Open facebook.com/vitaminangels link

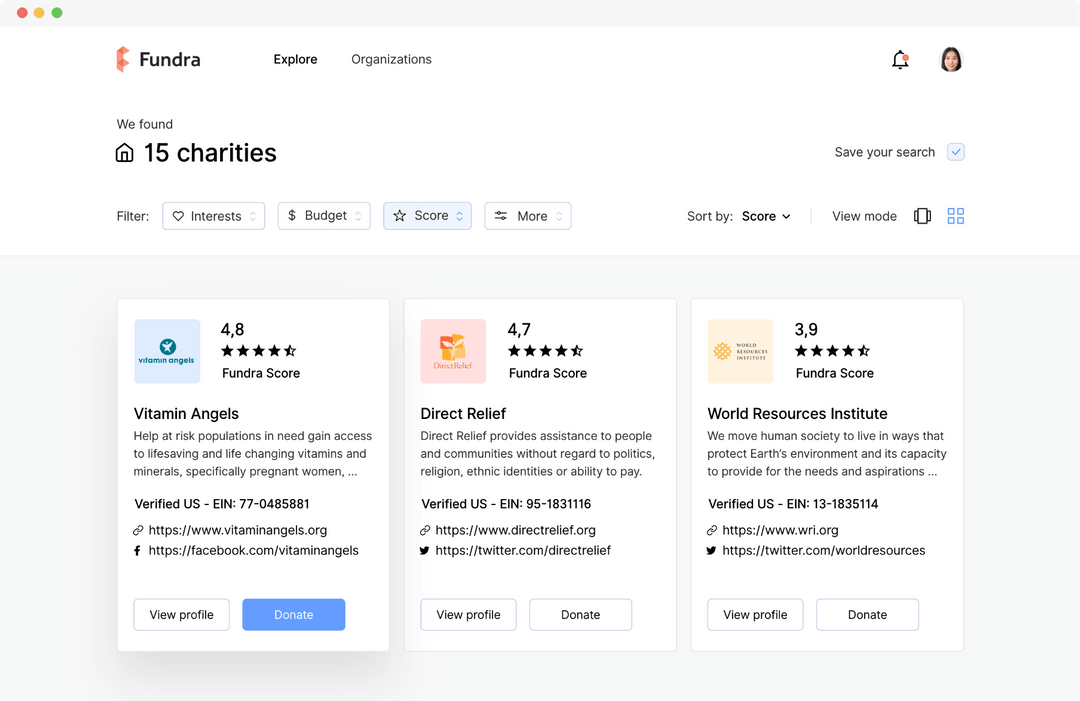[x=253, y=550]
